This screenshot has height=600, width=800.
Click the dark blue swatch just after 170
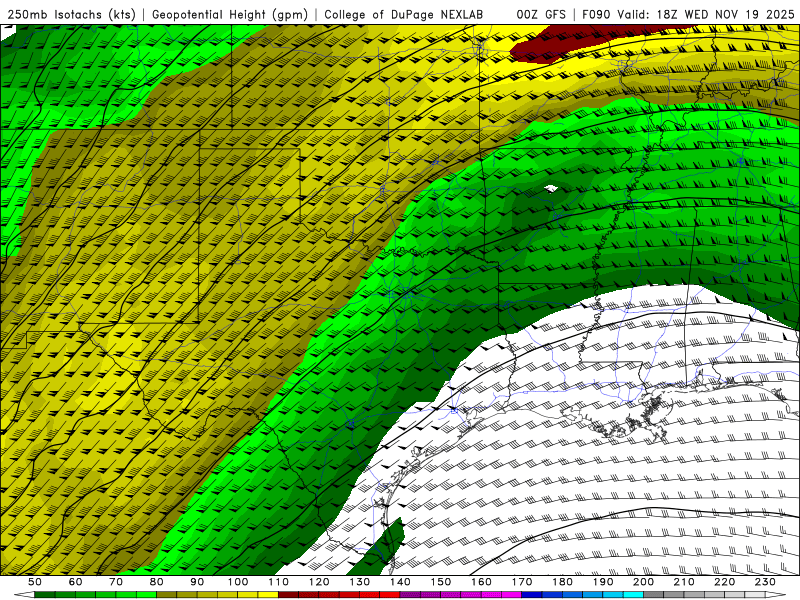(532, 595)
